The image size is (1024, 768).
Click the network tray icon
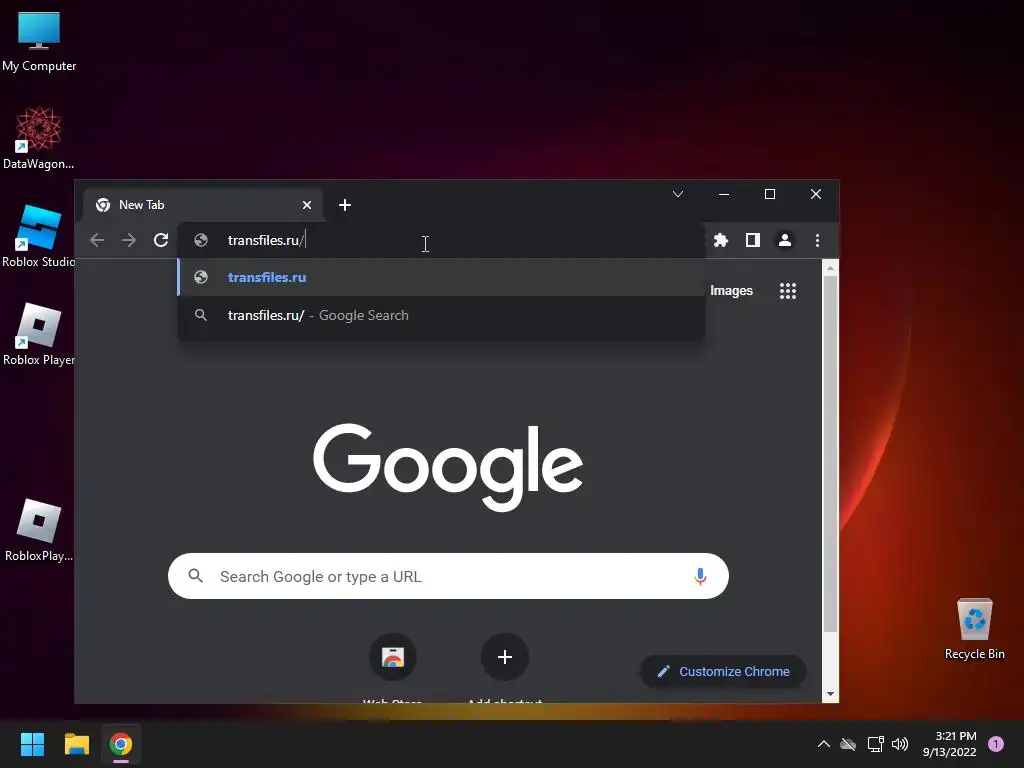click(875, 744)
